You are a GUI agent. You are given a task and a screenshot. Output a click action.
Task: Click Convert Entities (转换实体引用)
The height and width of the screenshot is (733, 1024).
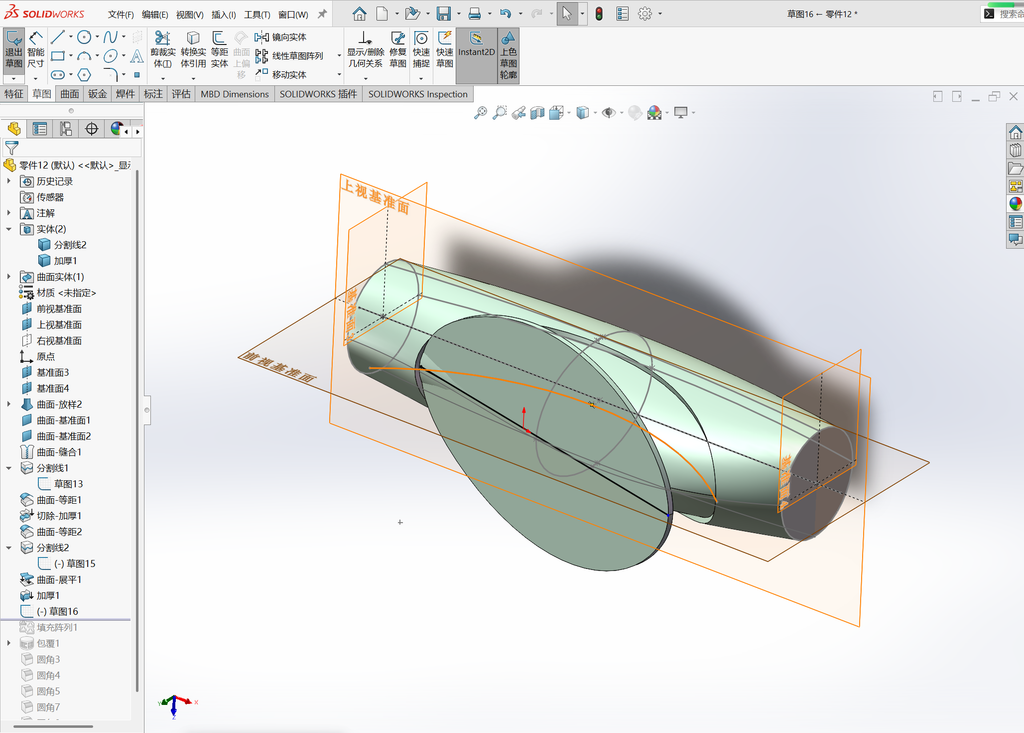(x=193, y=50)
